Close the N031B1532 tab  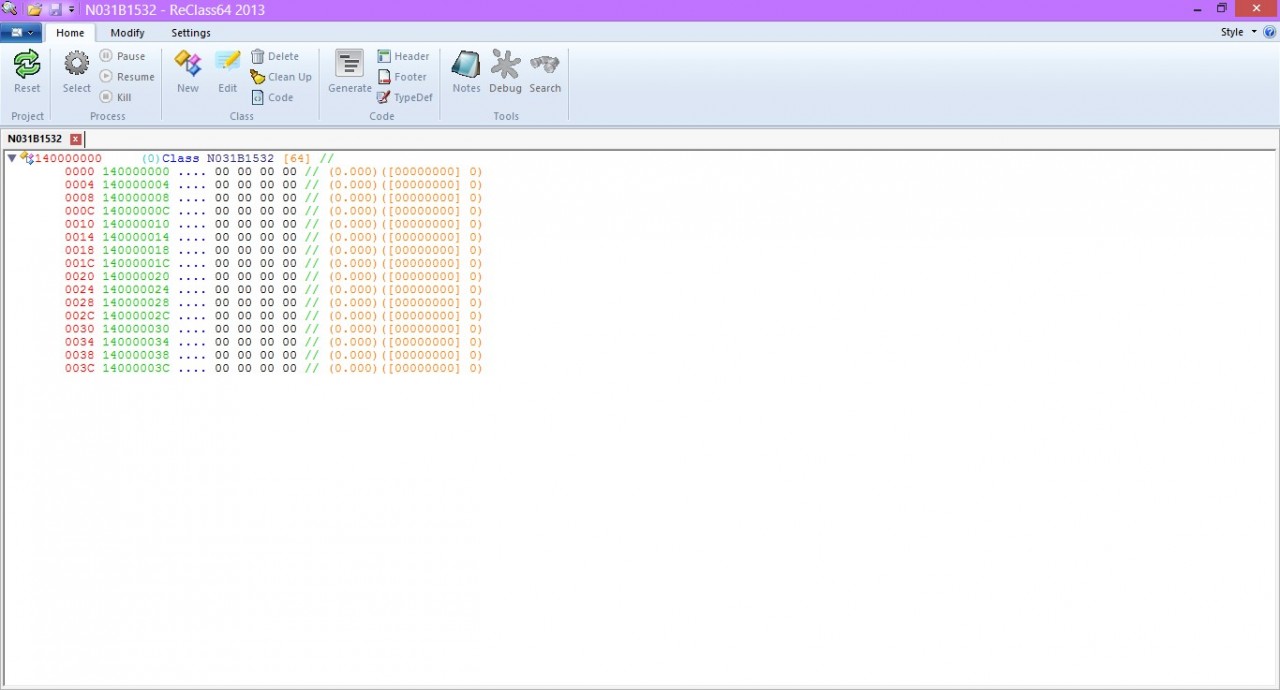75,139
